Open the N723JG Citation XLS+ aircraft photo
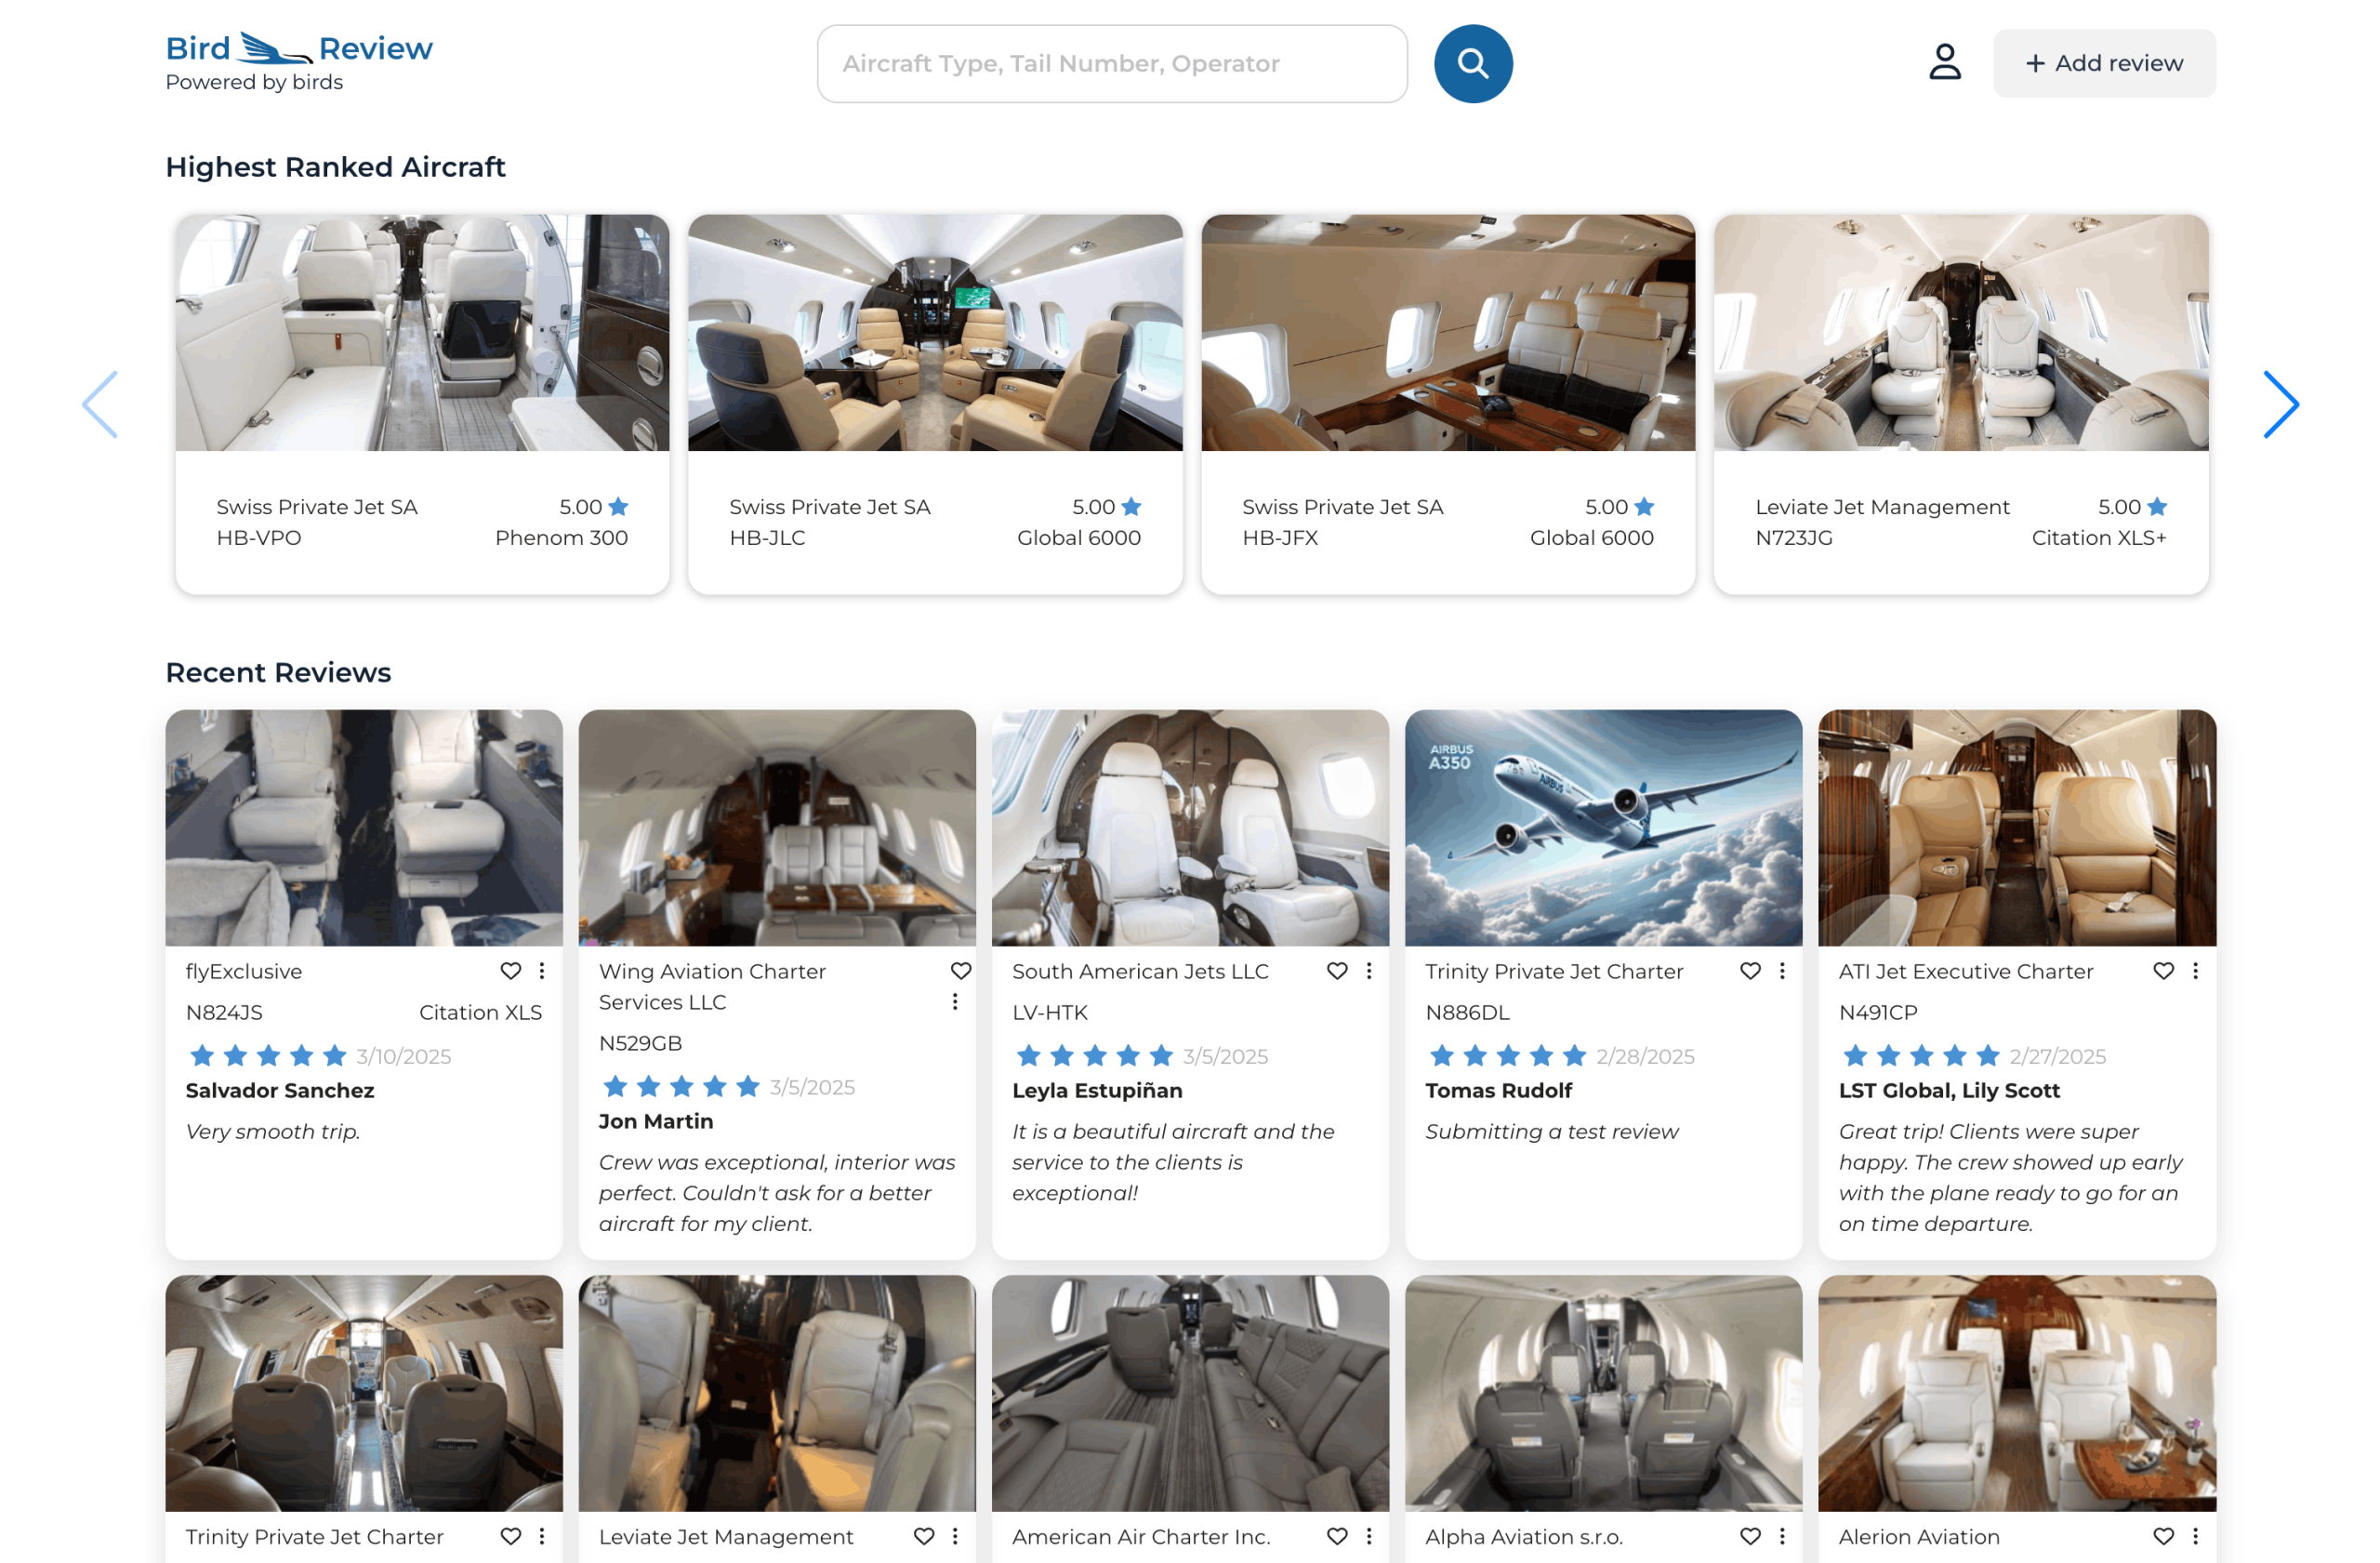The height and width of the screenshot is (1563, 2380). (x=1961, y=332)
